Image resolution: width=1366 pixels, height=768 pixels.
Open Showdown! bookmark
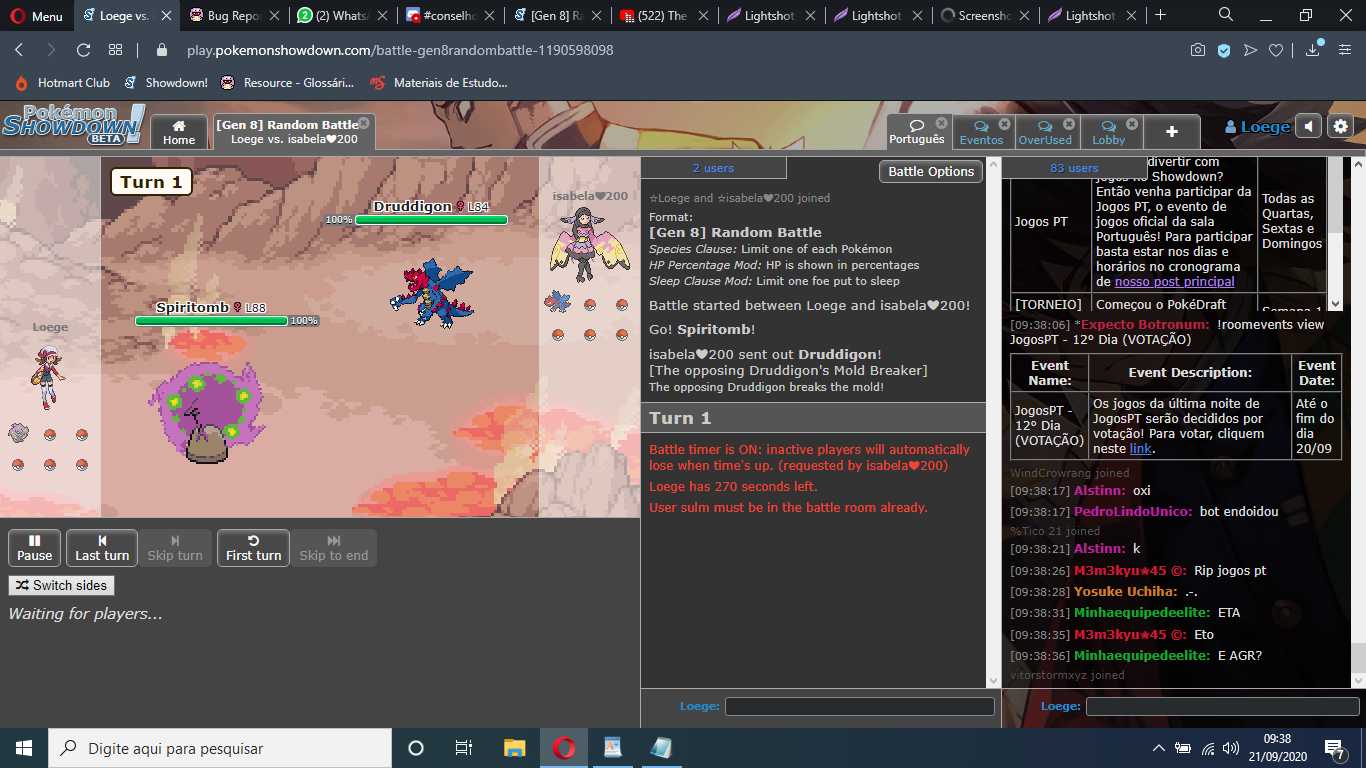pyautogui.click(x=166, y=83)
